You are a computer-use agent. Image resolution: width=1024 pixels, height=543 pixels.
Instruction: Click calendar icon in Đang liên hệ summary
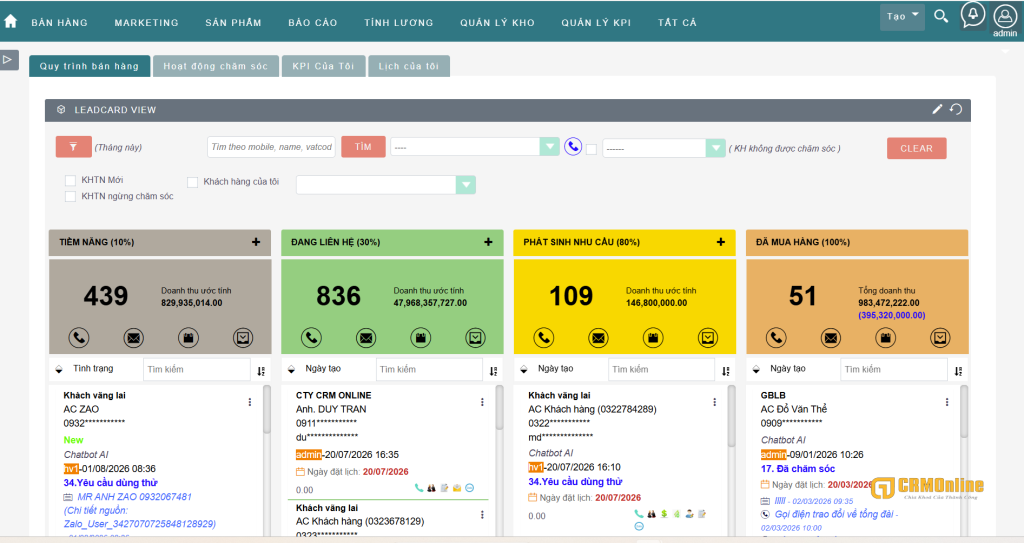421,338
